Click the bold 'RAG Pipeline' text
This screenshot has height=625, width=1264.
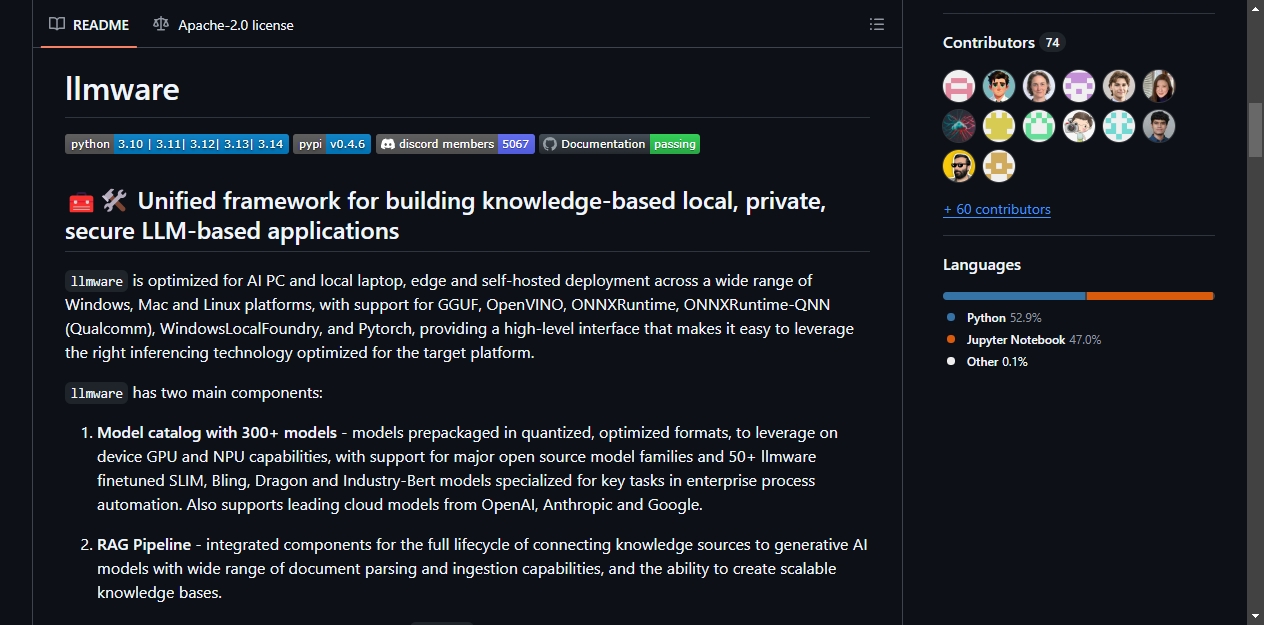click(x=145, y=545)
